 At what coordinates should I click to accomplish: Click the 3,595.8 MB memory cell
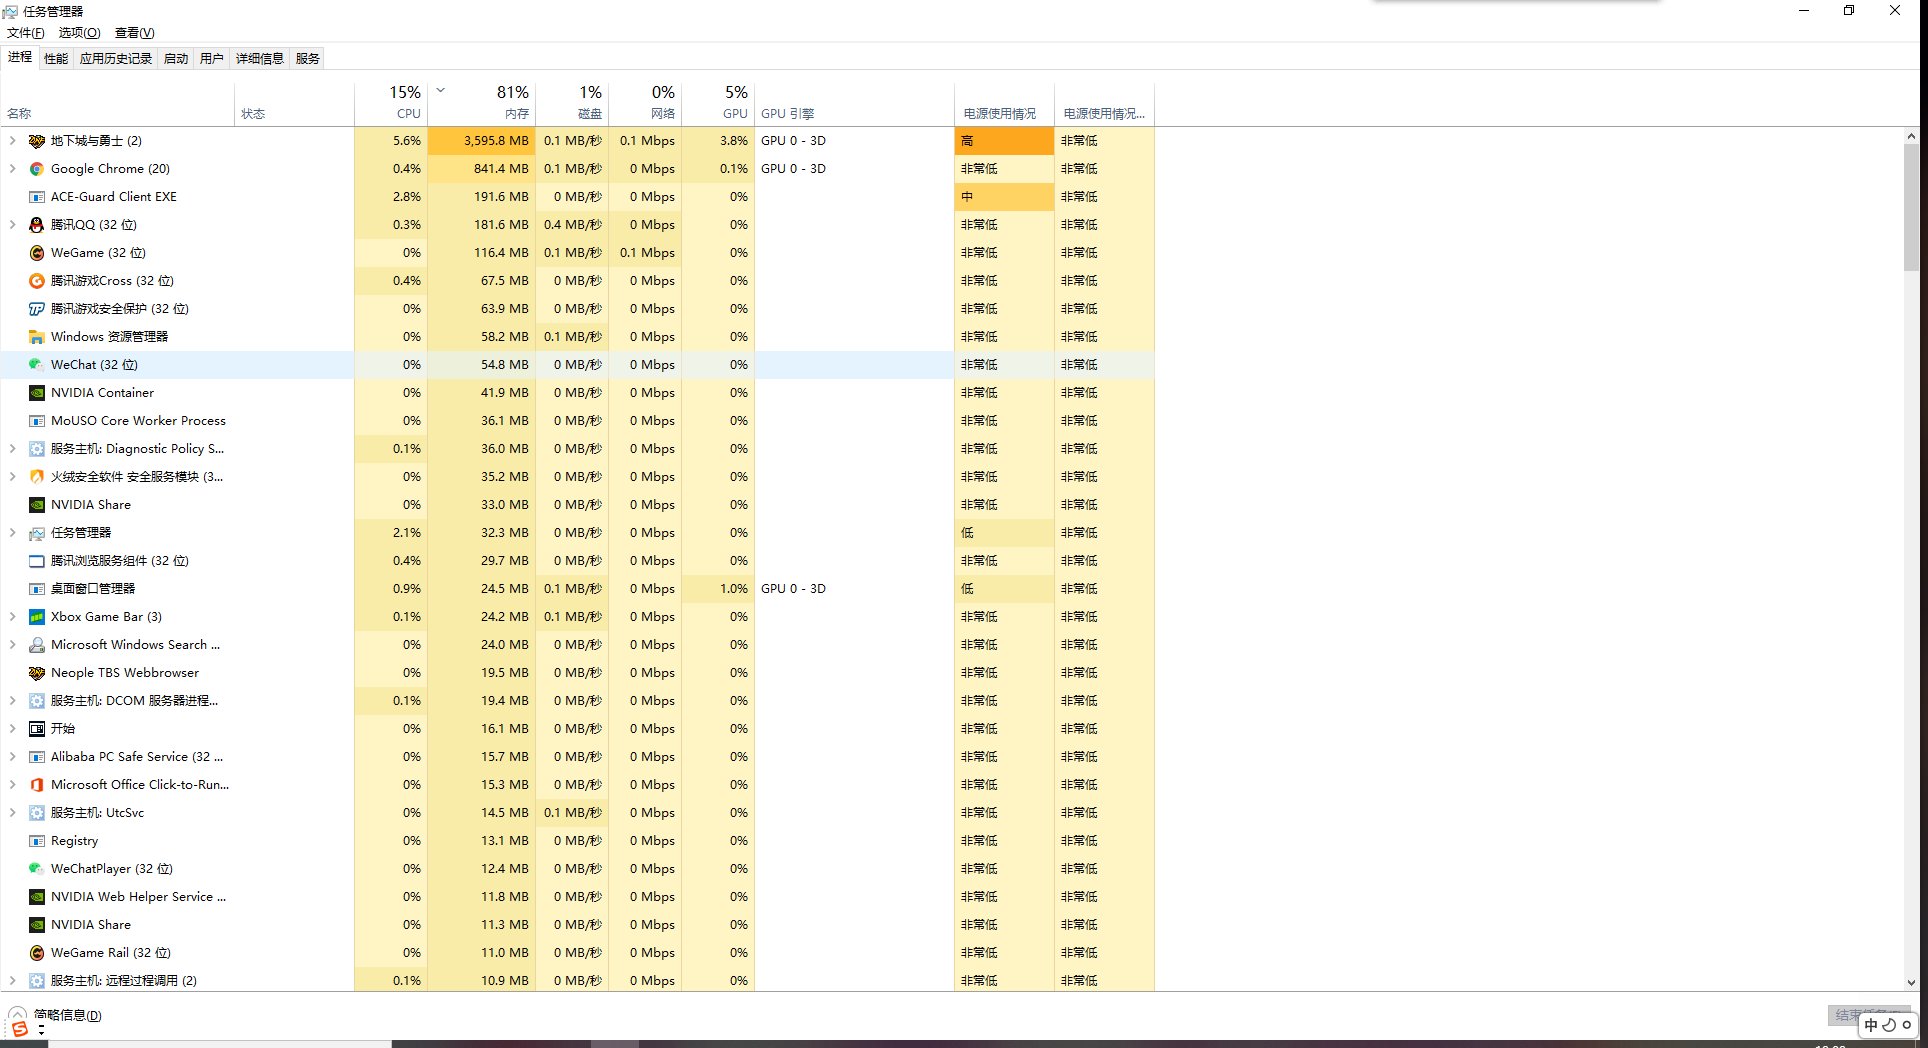coord(481,141)
